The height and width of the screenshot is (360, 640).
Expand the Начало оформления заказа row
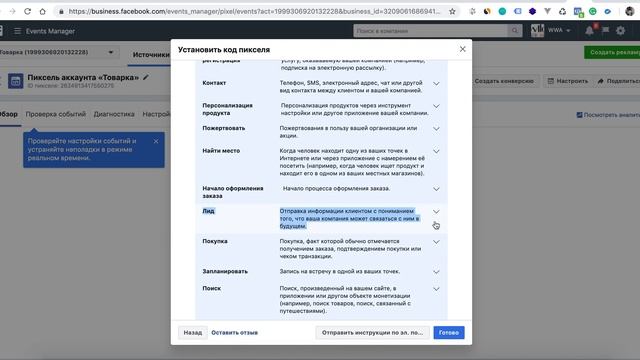[x=436, y=189]
